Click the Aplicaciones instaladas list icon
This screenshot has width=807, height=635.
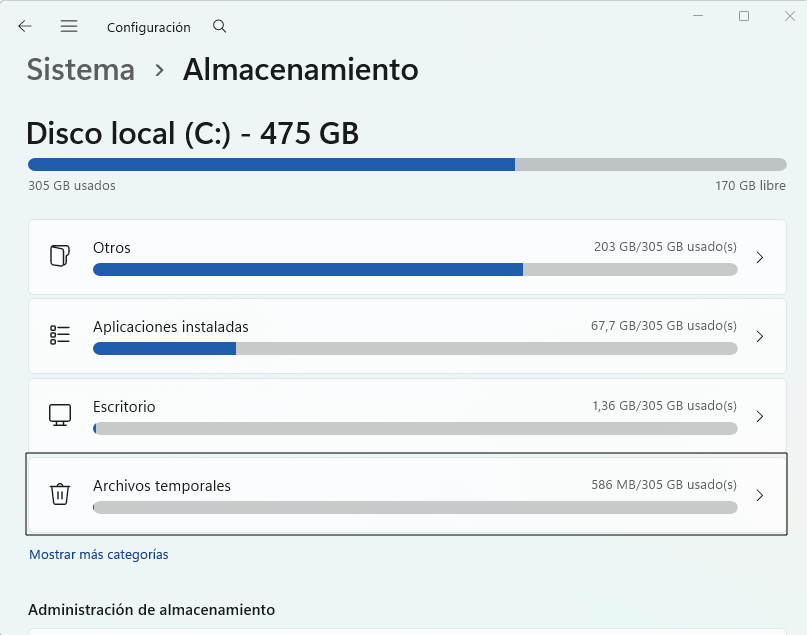[60, 335]
